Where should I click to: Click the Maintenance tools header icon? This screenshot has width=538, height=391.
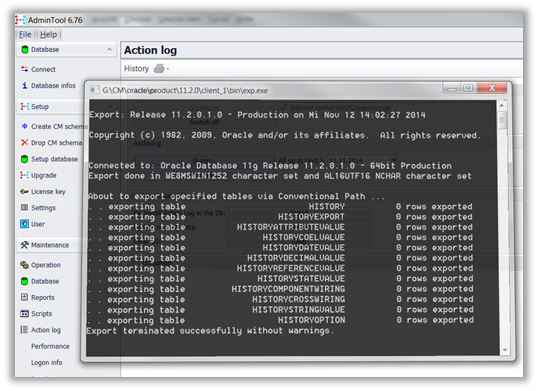tap(24, 245)
